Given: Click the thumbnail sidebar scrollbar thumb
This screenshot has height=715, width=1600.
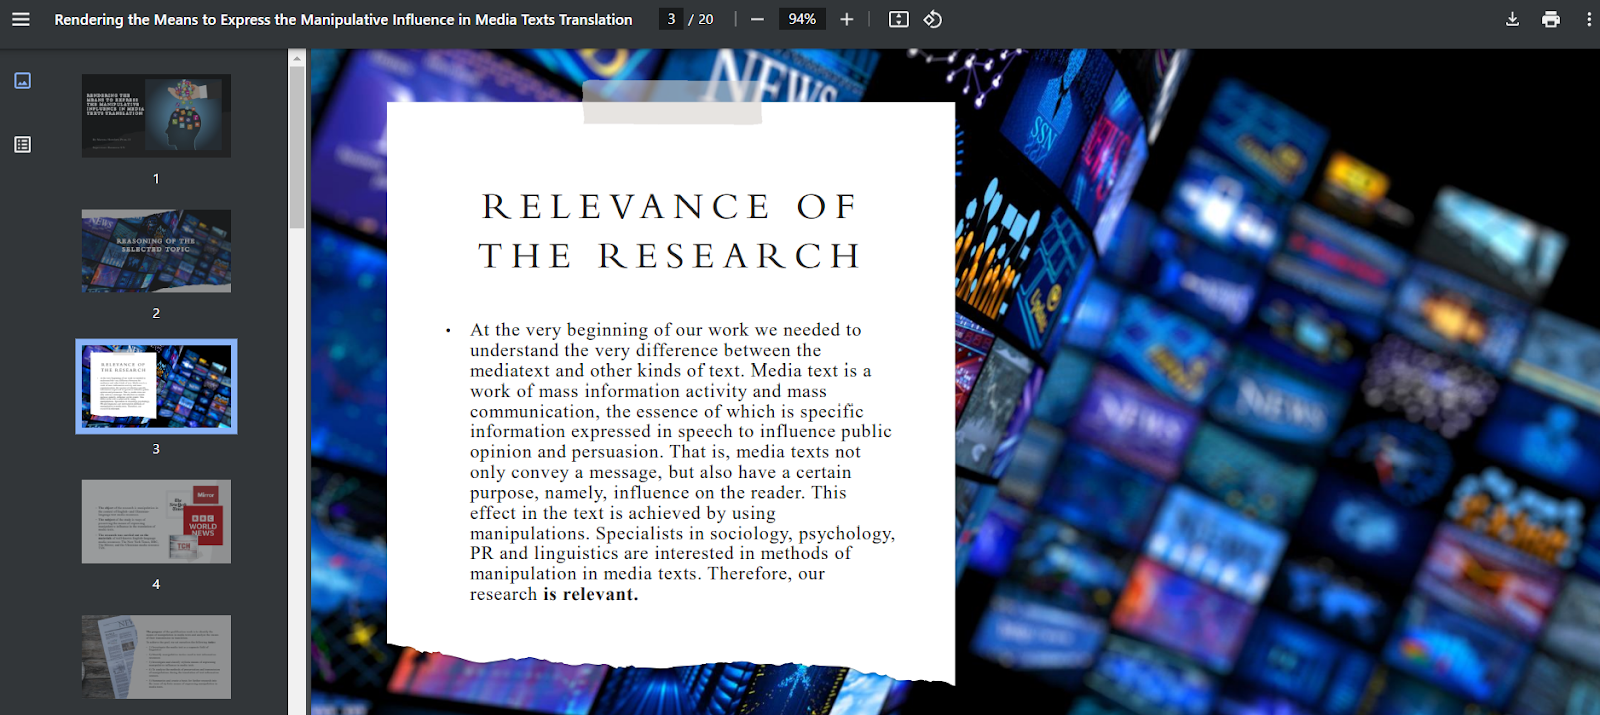Looking at the screenshot, I should click(297, 148).
